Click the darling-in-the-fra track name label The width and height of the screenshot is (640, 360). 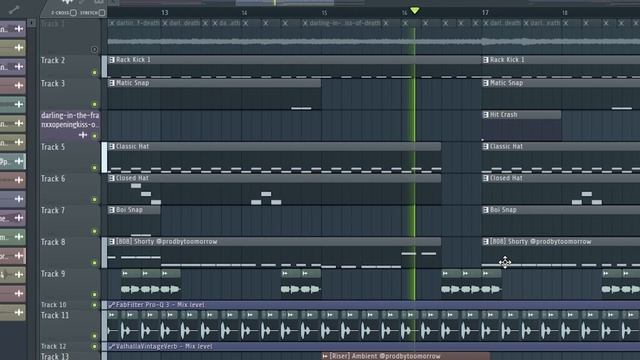click(x=70, y=120)
